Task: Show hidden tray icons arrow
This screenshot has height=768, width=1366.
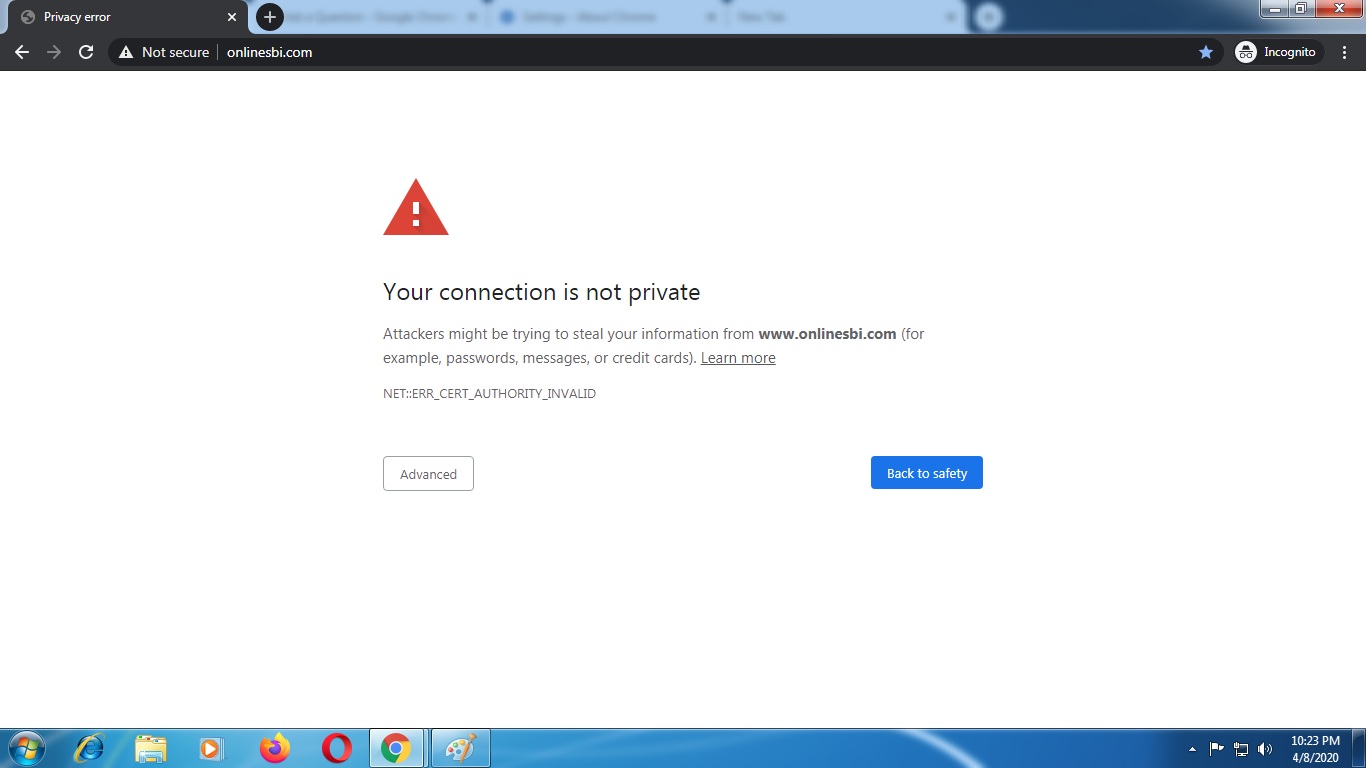Action: click(1192, 749)
